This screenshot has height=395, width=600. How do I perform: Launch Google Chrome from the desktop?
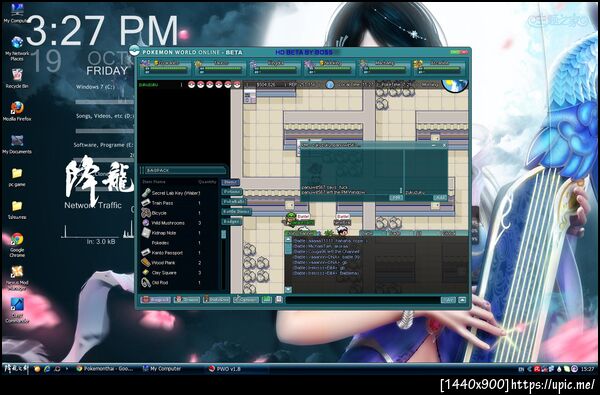[x=17, y=245]
